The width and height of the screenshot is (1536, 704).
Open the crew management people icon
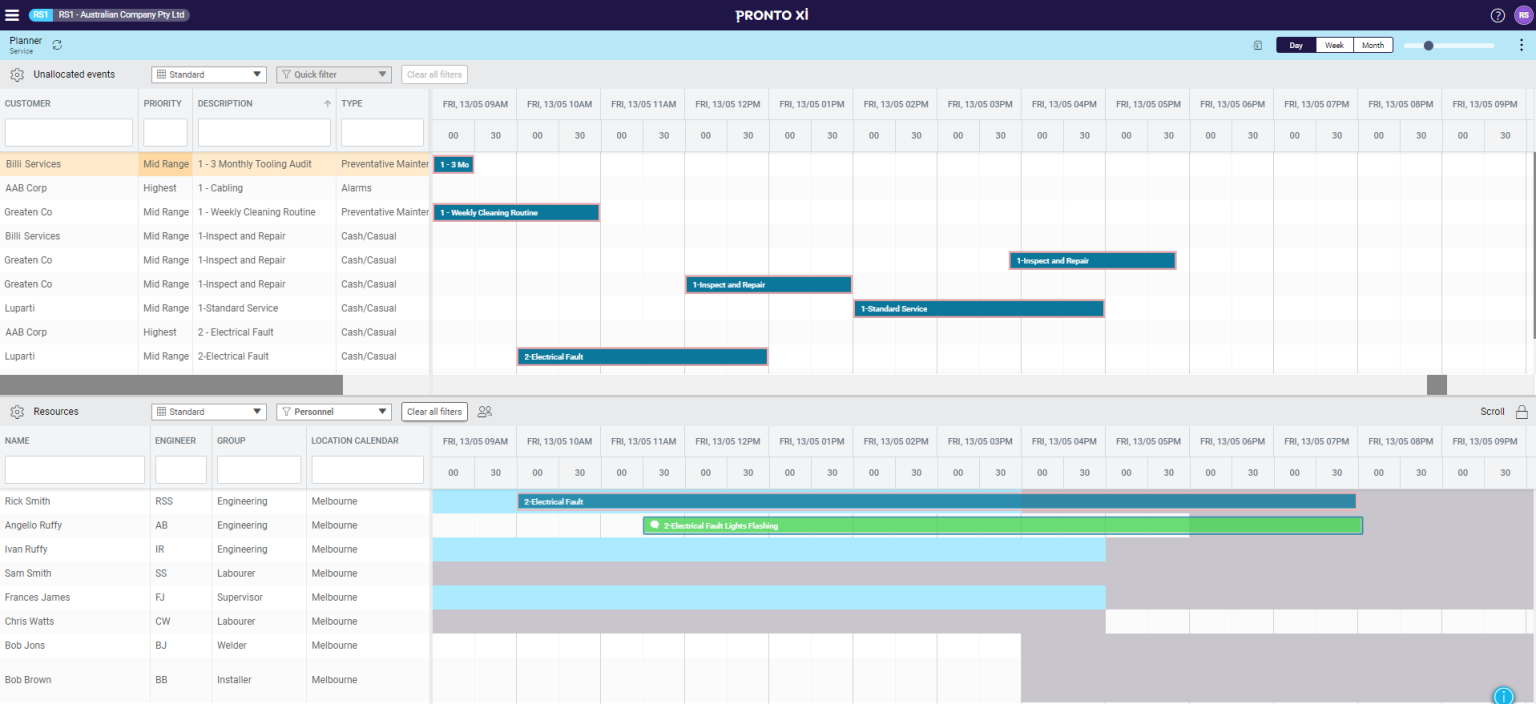485,411
